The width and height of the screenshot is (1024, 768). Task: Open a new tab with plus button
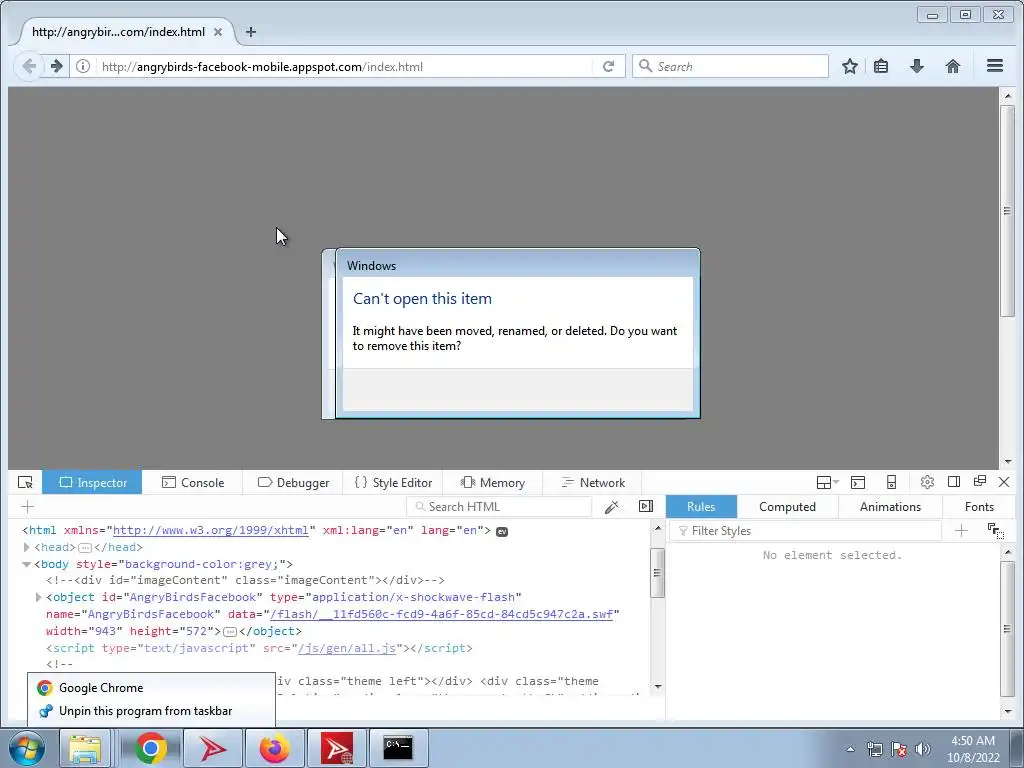[251, 31]
